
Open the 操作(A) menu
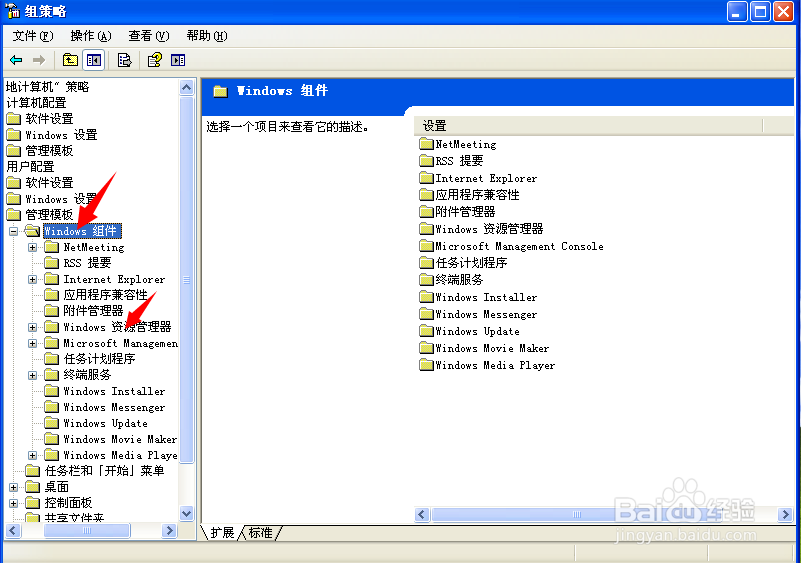[91, 36]
